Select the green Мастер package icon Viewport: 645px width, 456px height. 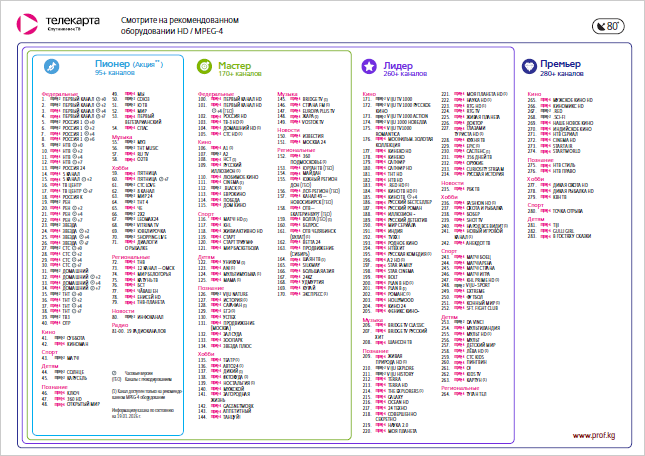[204, 66]
